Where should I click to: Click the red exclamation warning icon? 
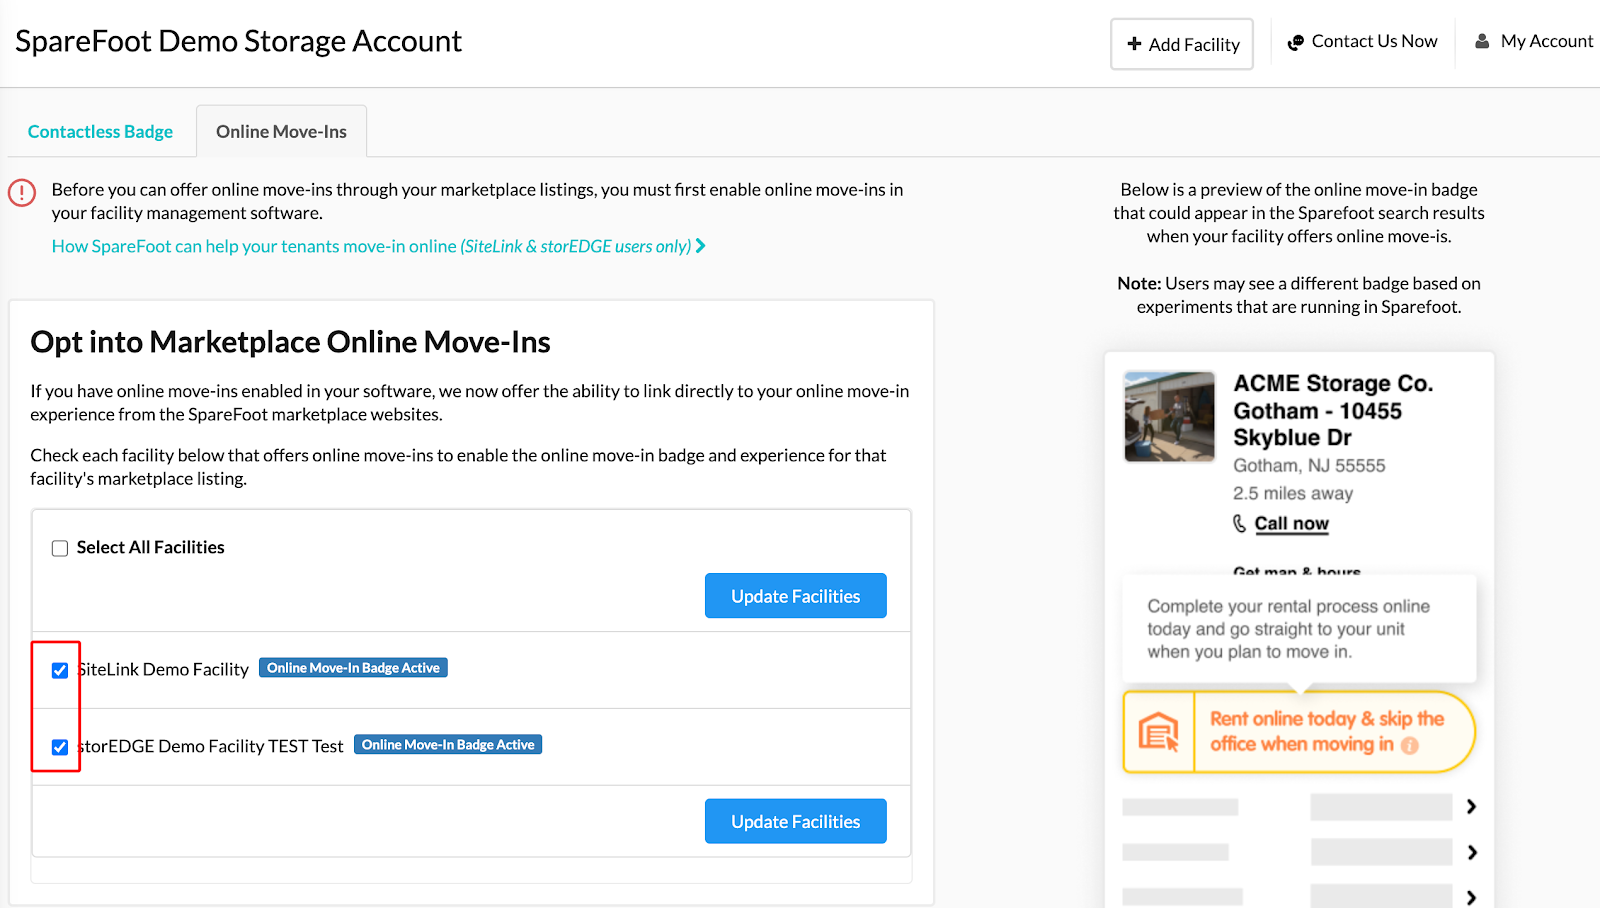(x=22, y=192)
